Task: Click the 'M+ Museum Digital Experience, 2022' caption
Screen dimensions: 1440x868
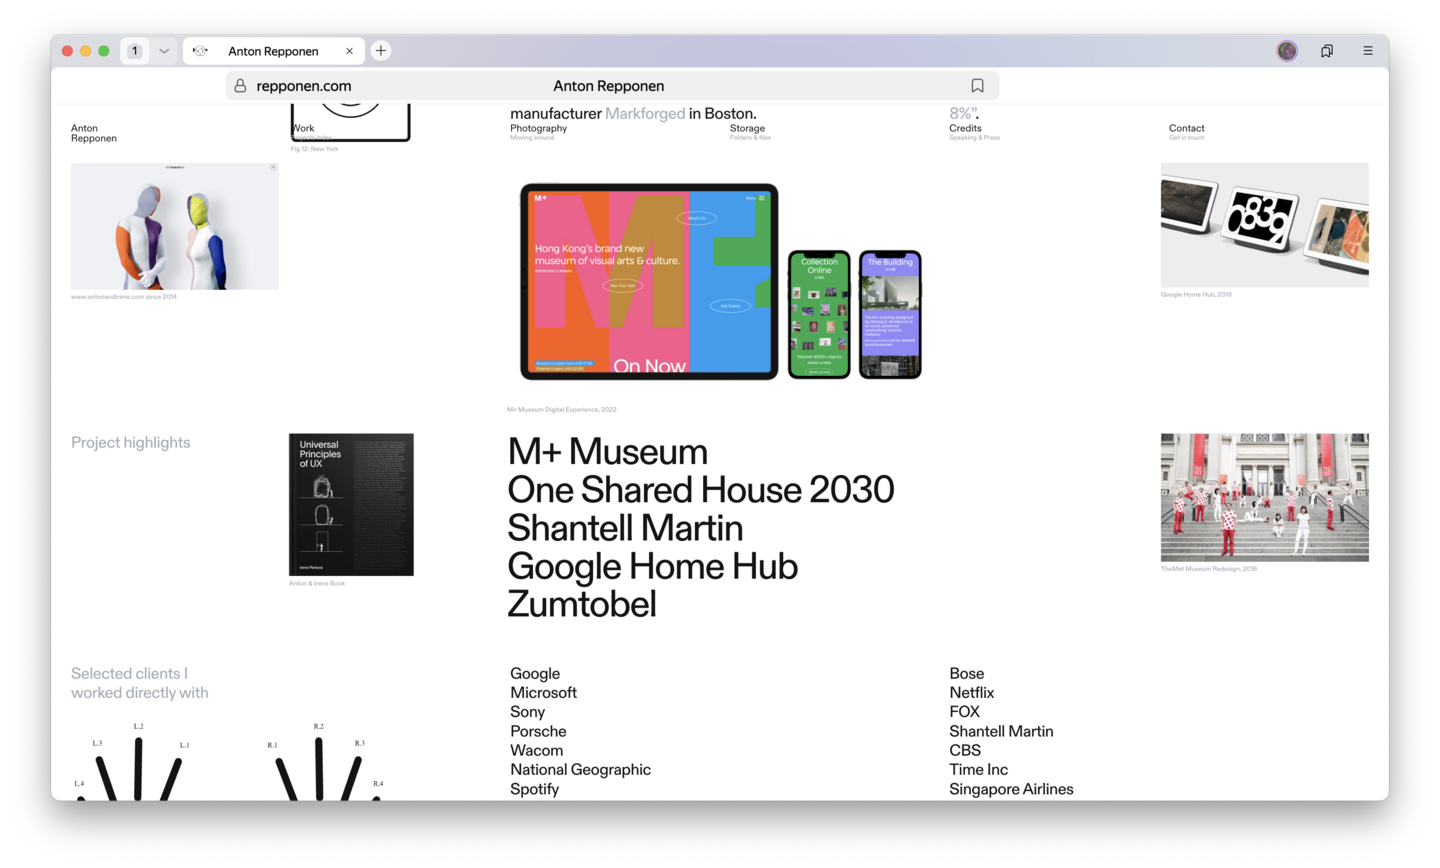Action: (562, 410)
